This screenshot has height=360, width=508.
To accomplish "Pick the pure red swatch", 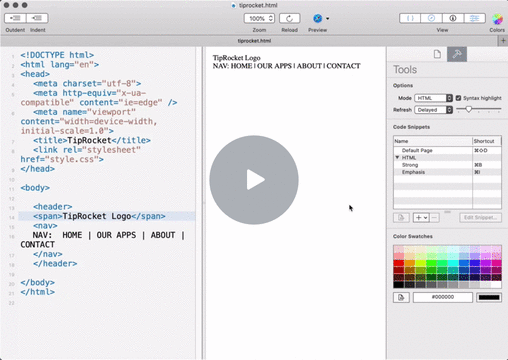I will [399, 263].
